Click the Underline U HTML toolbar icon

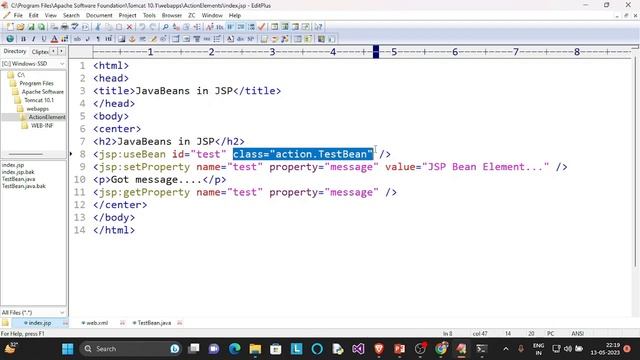(44, 39)
